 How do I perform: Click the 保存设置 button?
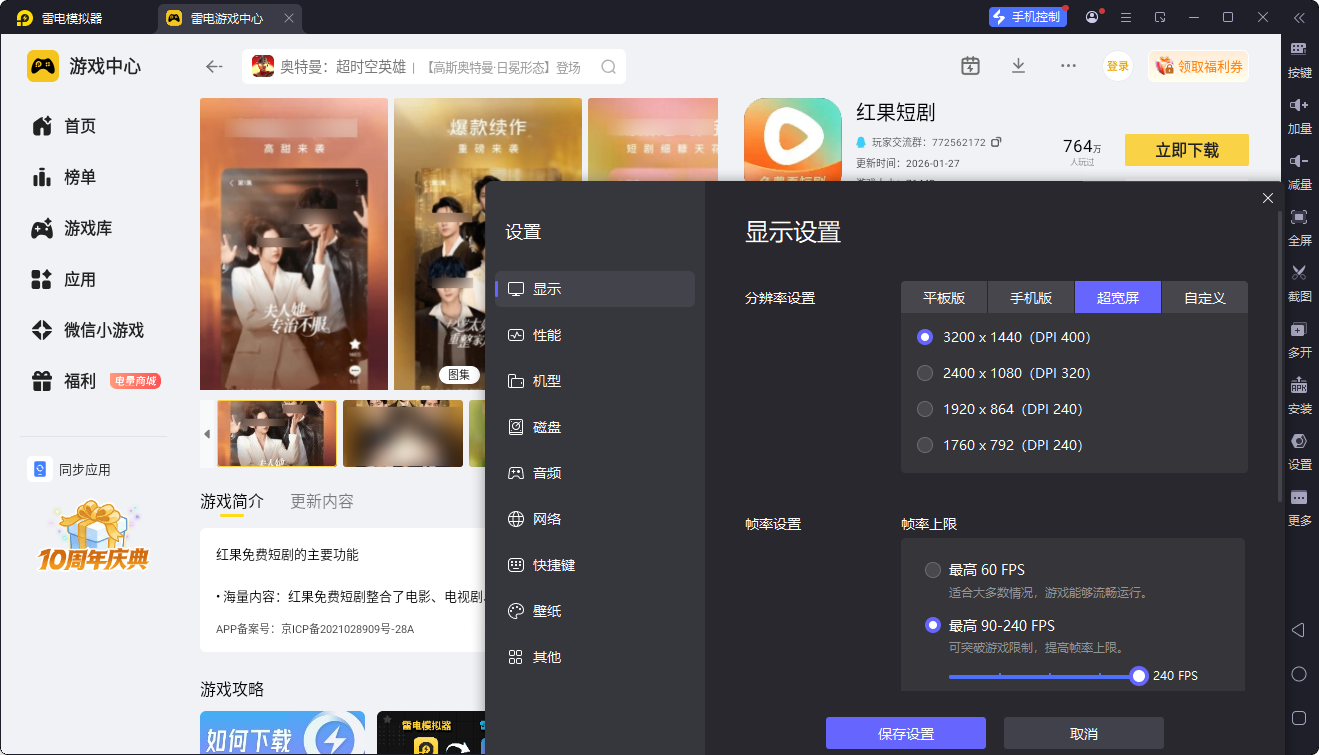tap(905, 733)
